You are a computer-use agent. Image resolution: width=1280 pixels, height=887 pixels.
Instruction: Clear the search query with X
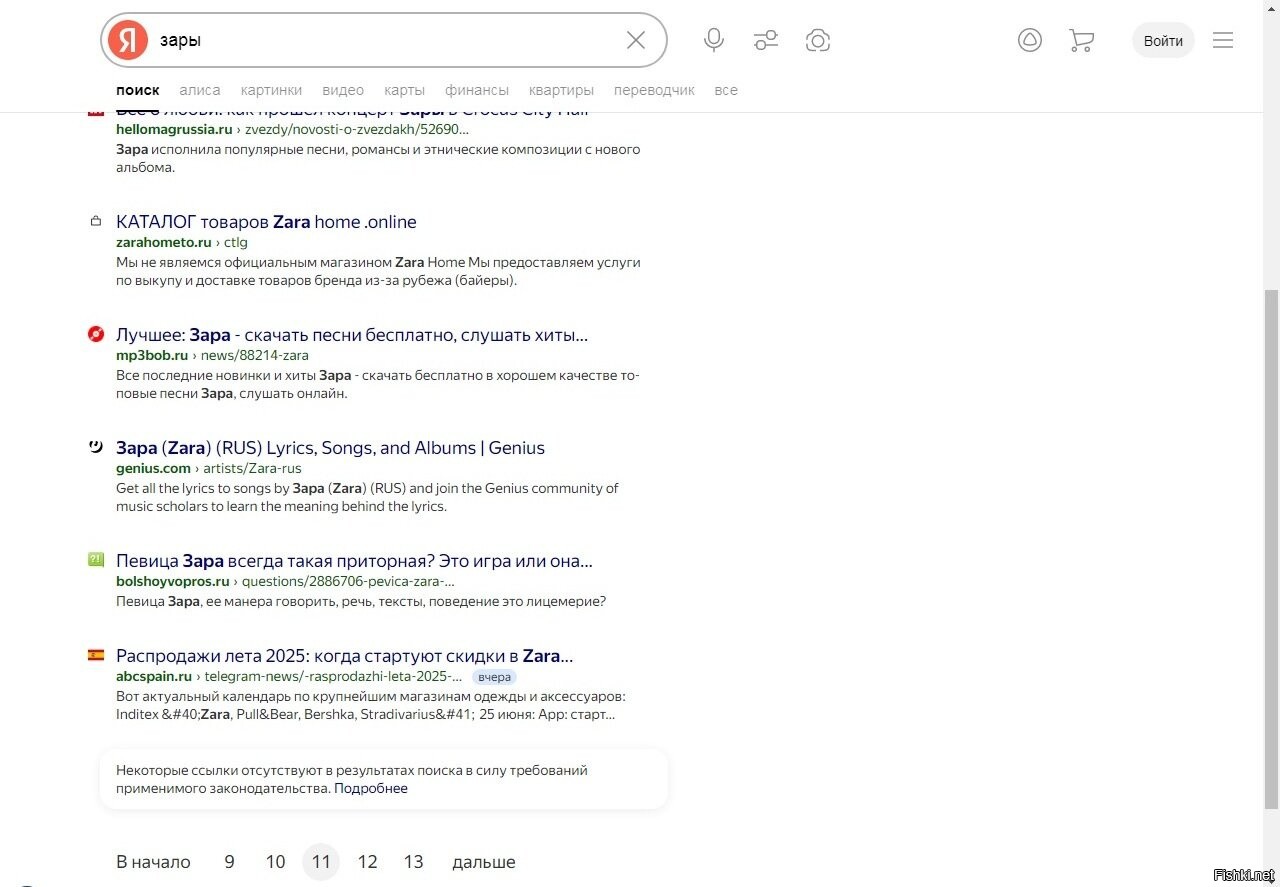(x=636, y=40)
